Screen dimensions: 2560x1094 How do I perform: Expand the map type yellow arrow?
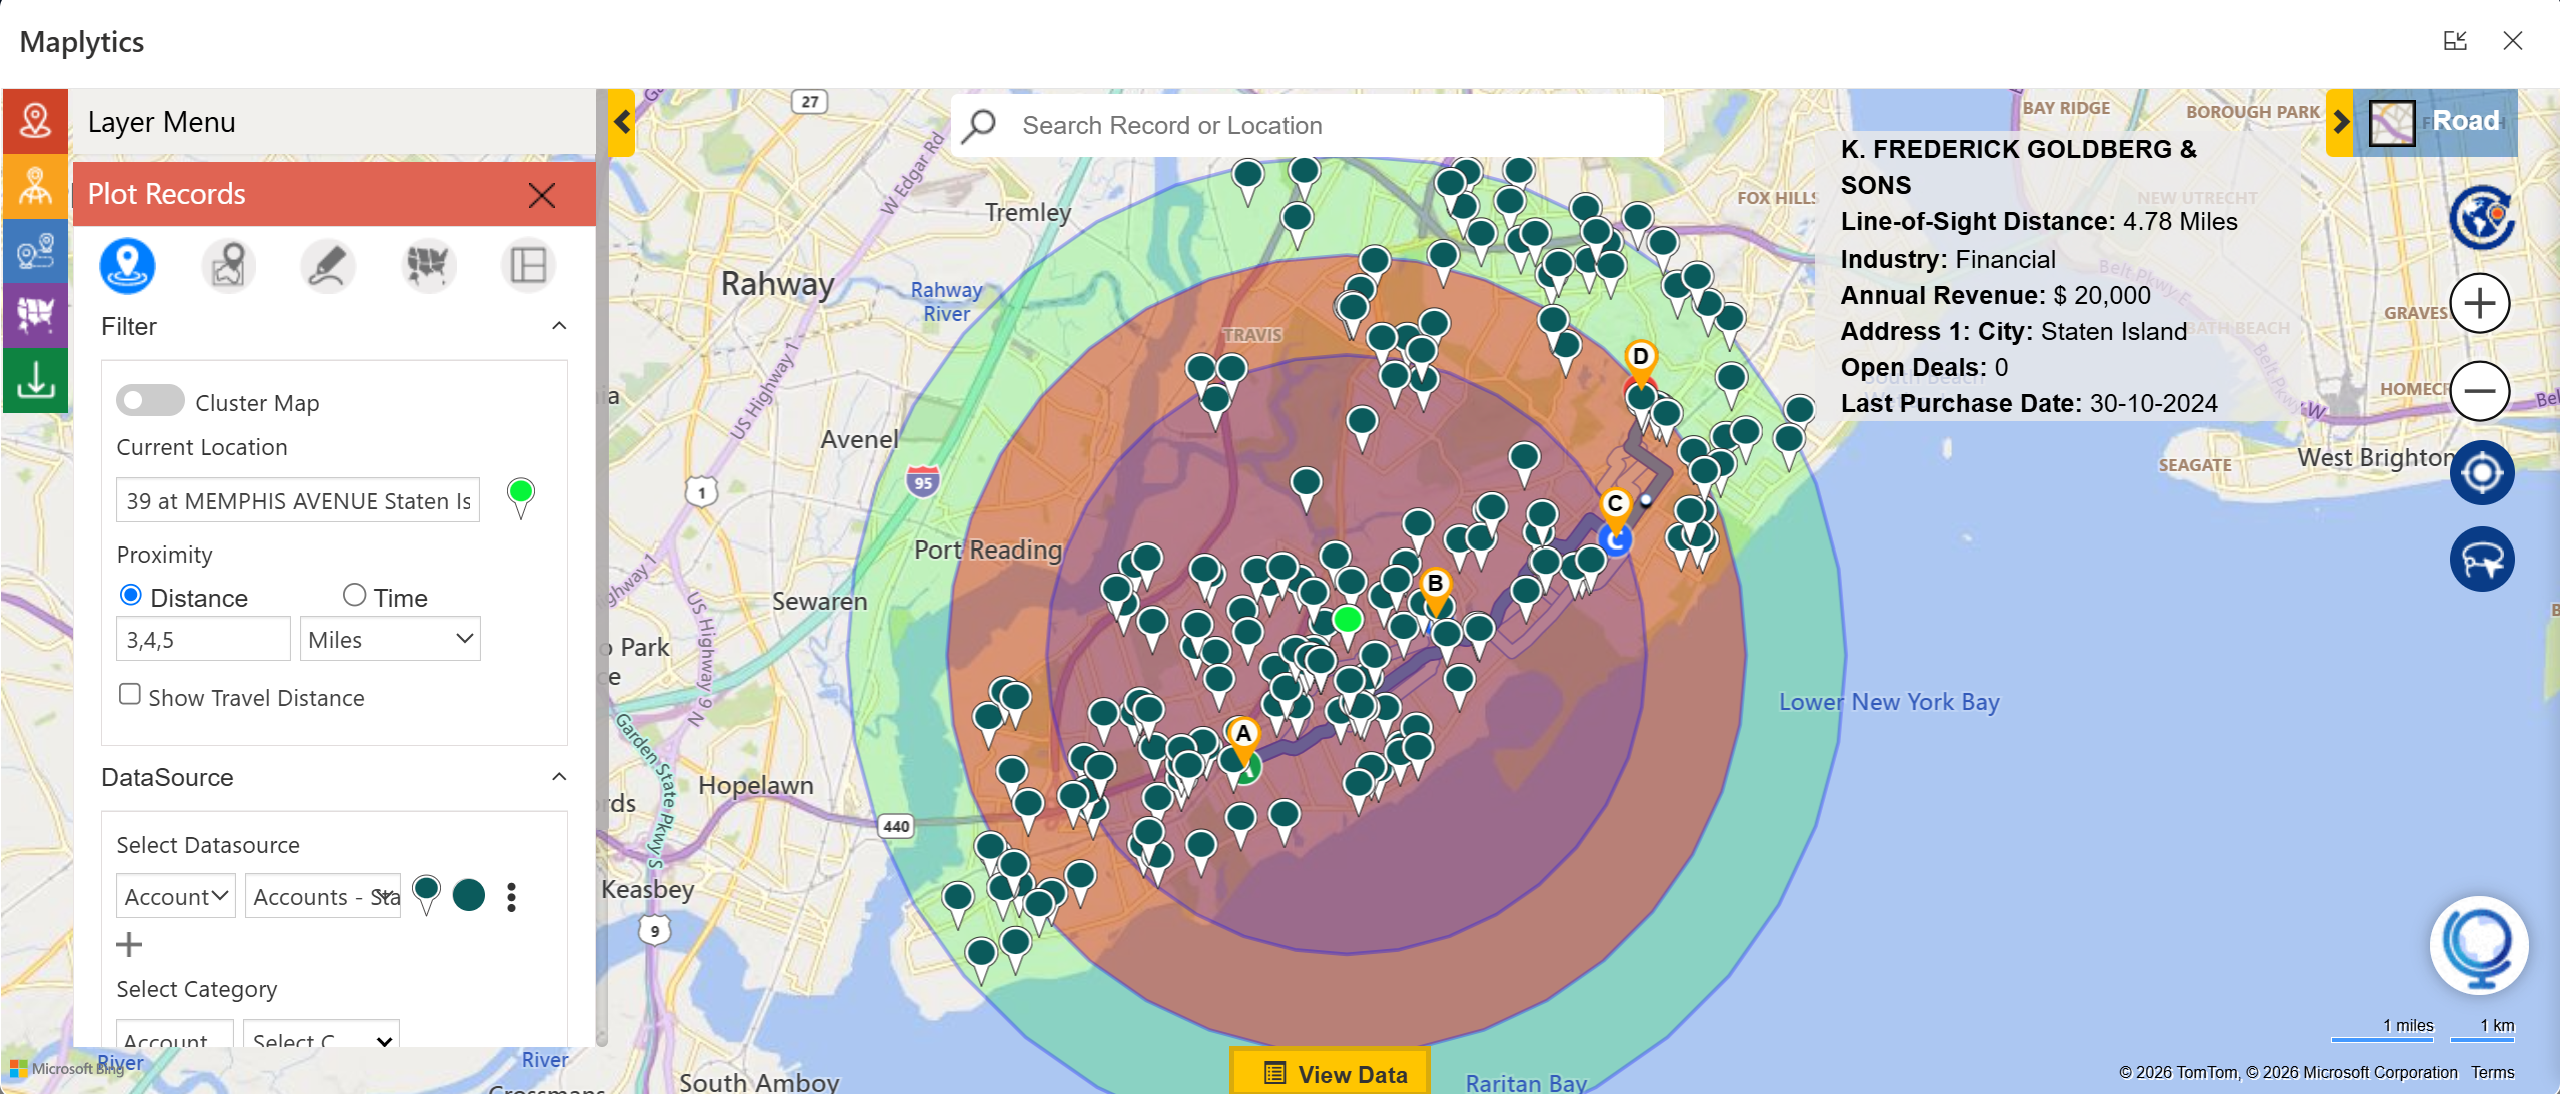click(x=2340, y=123)
